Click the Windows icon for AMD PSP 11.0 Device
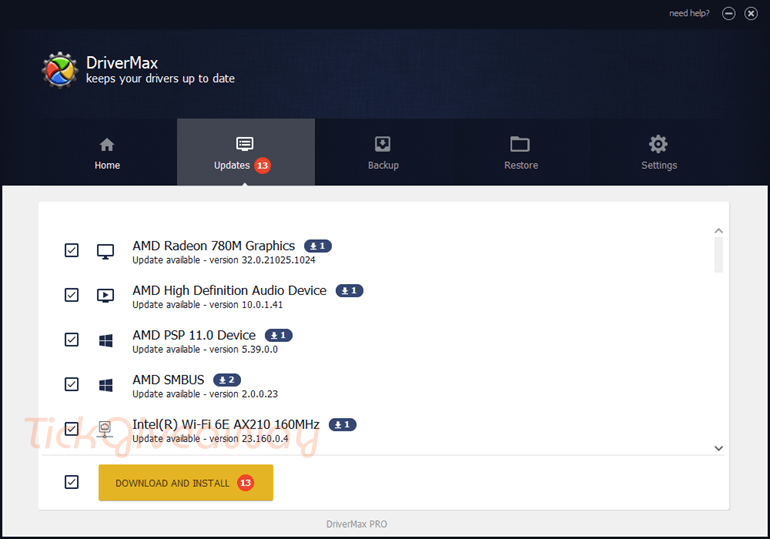Image resolution: width=770 pixels, height=539 pixels. pyautogui.click(x=106, y=340)
